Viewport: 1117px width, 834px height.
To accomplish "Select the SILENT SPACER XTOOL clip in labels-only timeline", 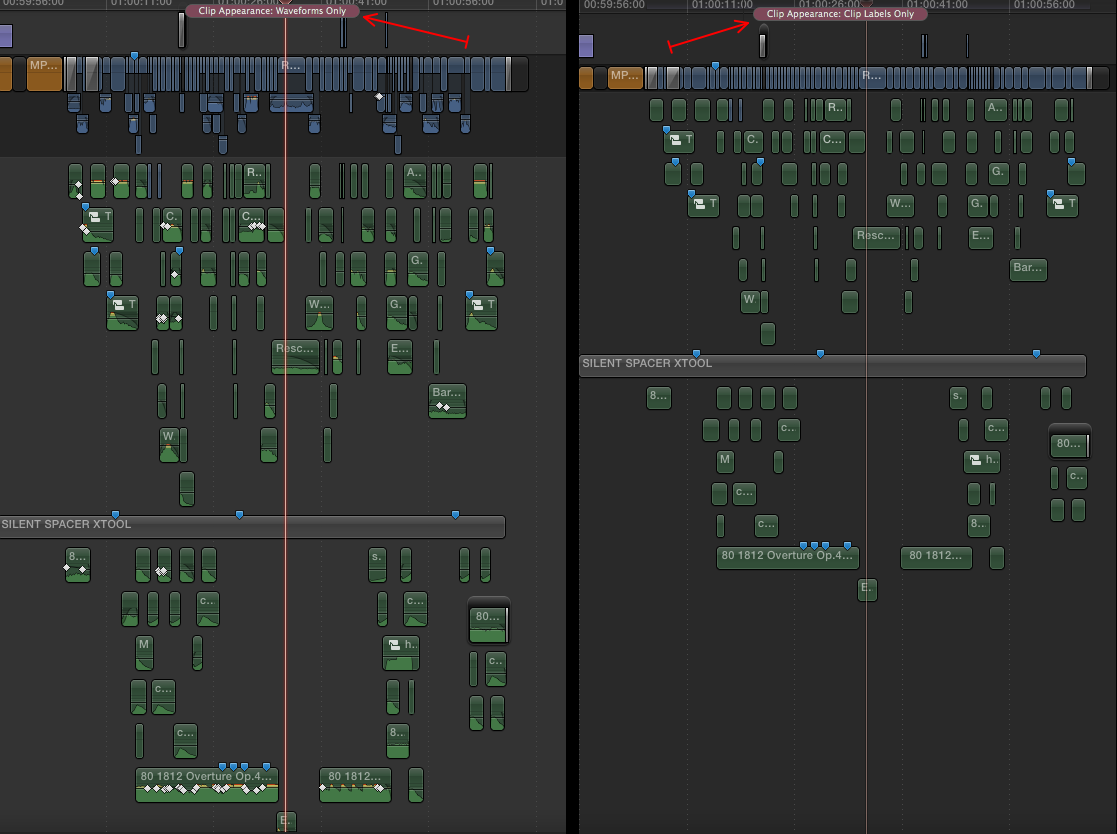I will [x=832, y=365].
